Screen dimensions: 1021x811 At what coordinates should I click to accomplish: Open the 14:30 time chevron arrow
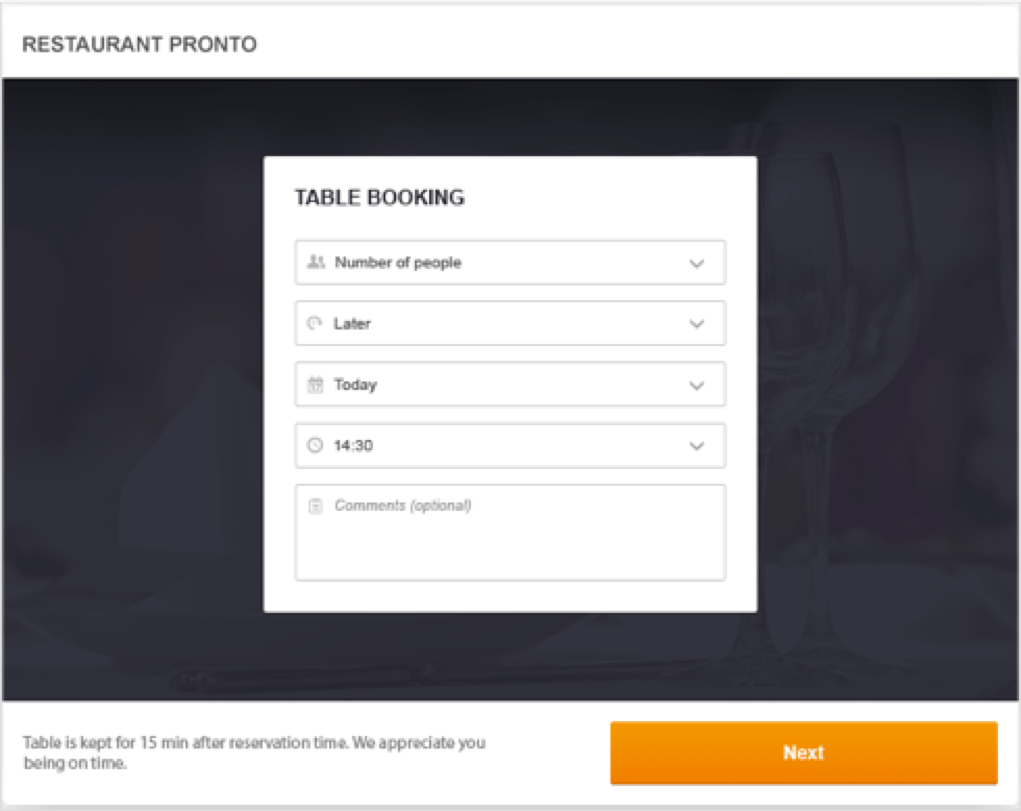click(x=697, y=447)
